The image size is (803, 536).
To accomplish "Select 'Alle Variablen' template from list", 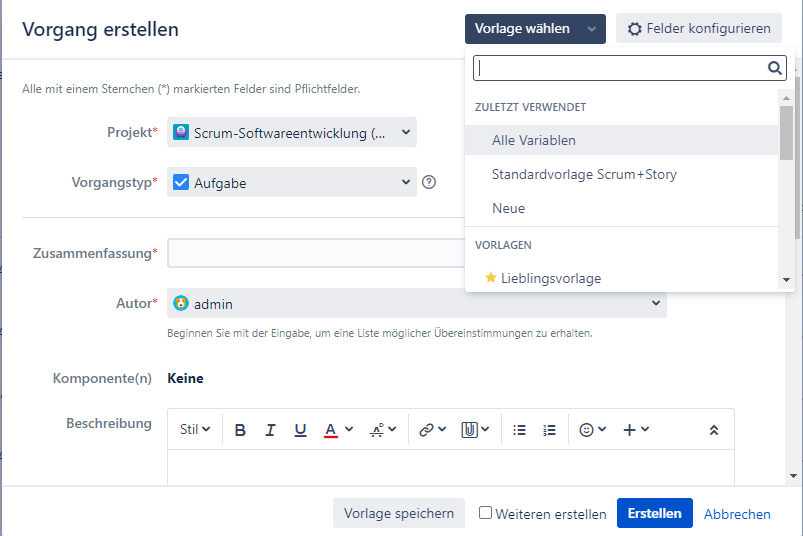I will click(x=534, y=141).
